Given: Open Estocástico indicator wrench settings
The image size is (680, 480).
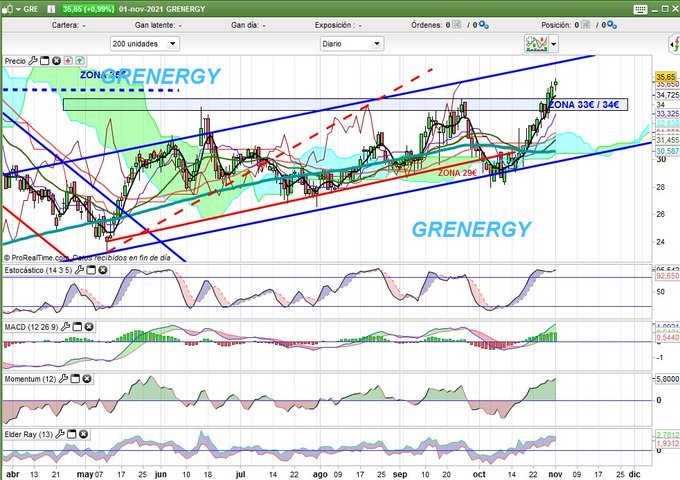Looking at the screenshot, I should click(x=79, y=270).
